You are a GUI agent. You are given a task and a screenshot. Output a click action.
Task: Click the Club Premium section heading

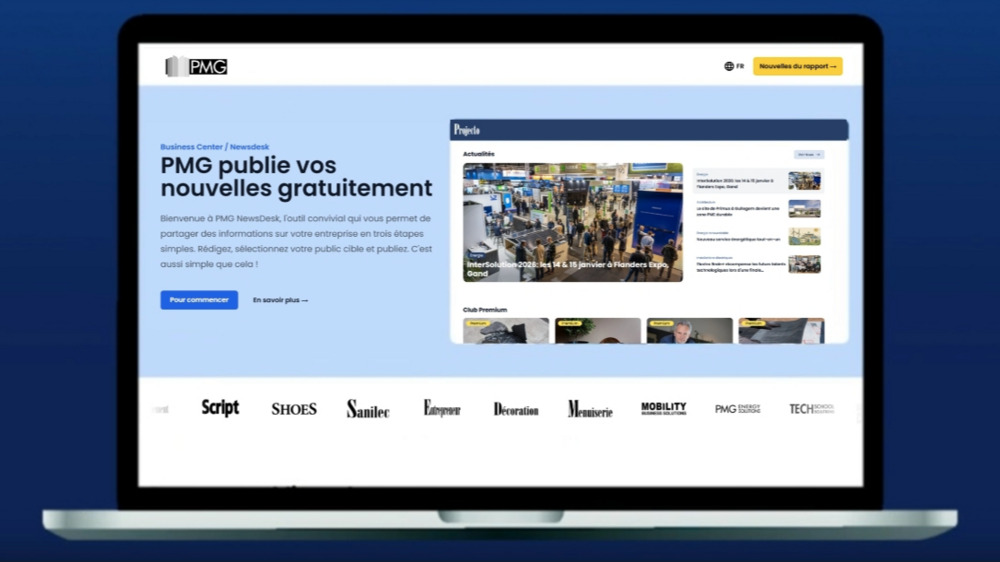(485, 309)
